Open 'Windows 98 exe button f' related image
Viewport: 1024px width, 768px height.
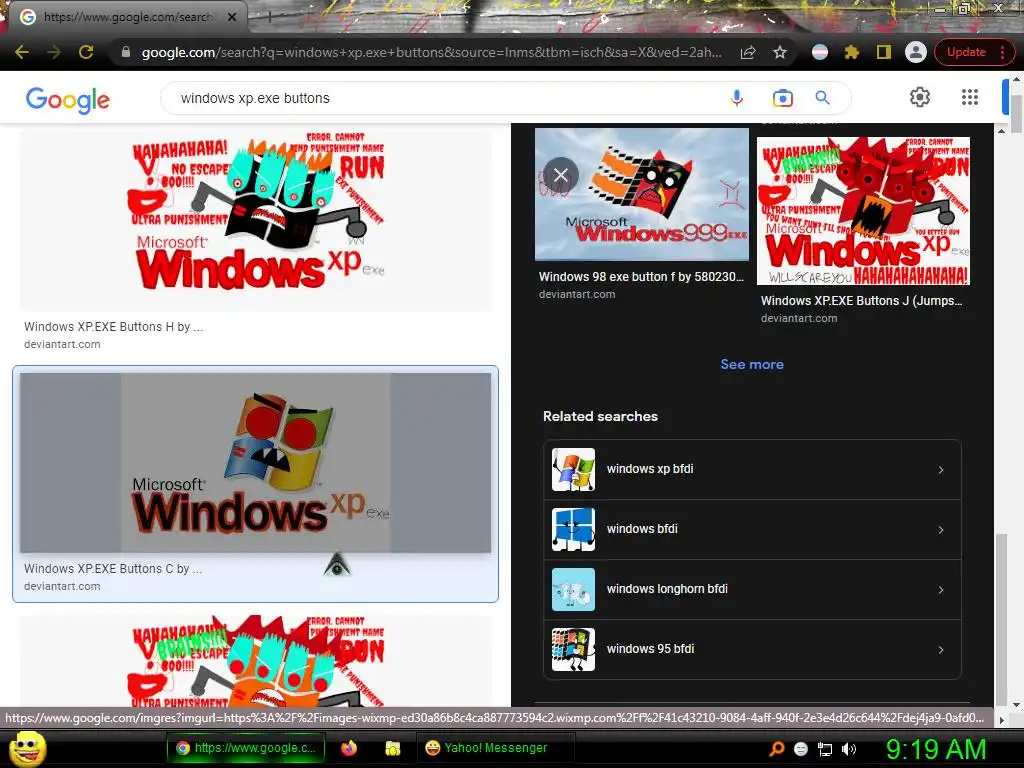(x=641, y=195)
